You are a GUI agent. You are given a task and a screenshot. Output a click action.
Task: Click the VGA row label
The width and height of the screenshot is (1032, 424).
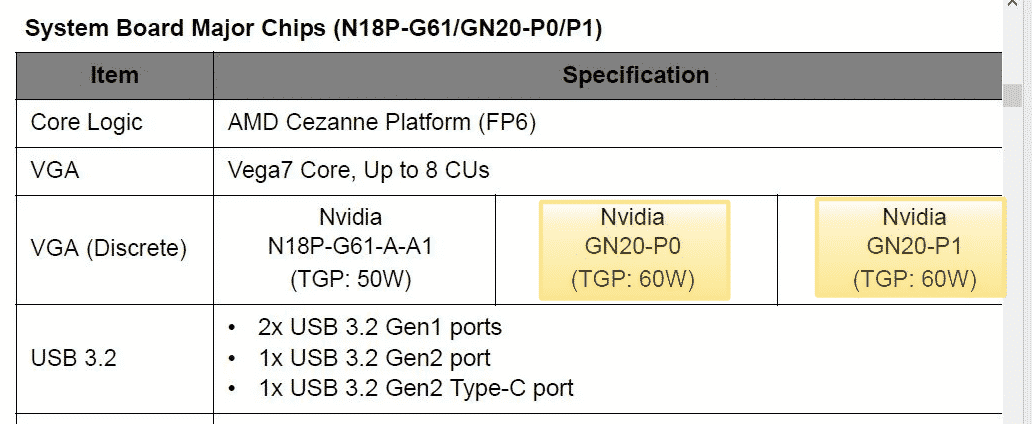[x=55, y=170]
